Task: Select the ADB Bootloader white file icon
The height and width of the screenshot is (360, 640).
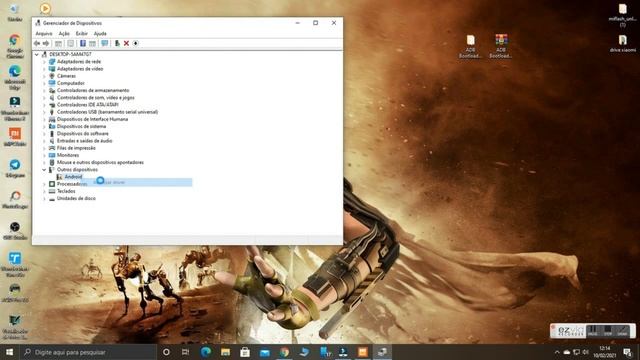Action: click(470, 46)
